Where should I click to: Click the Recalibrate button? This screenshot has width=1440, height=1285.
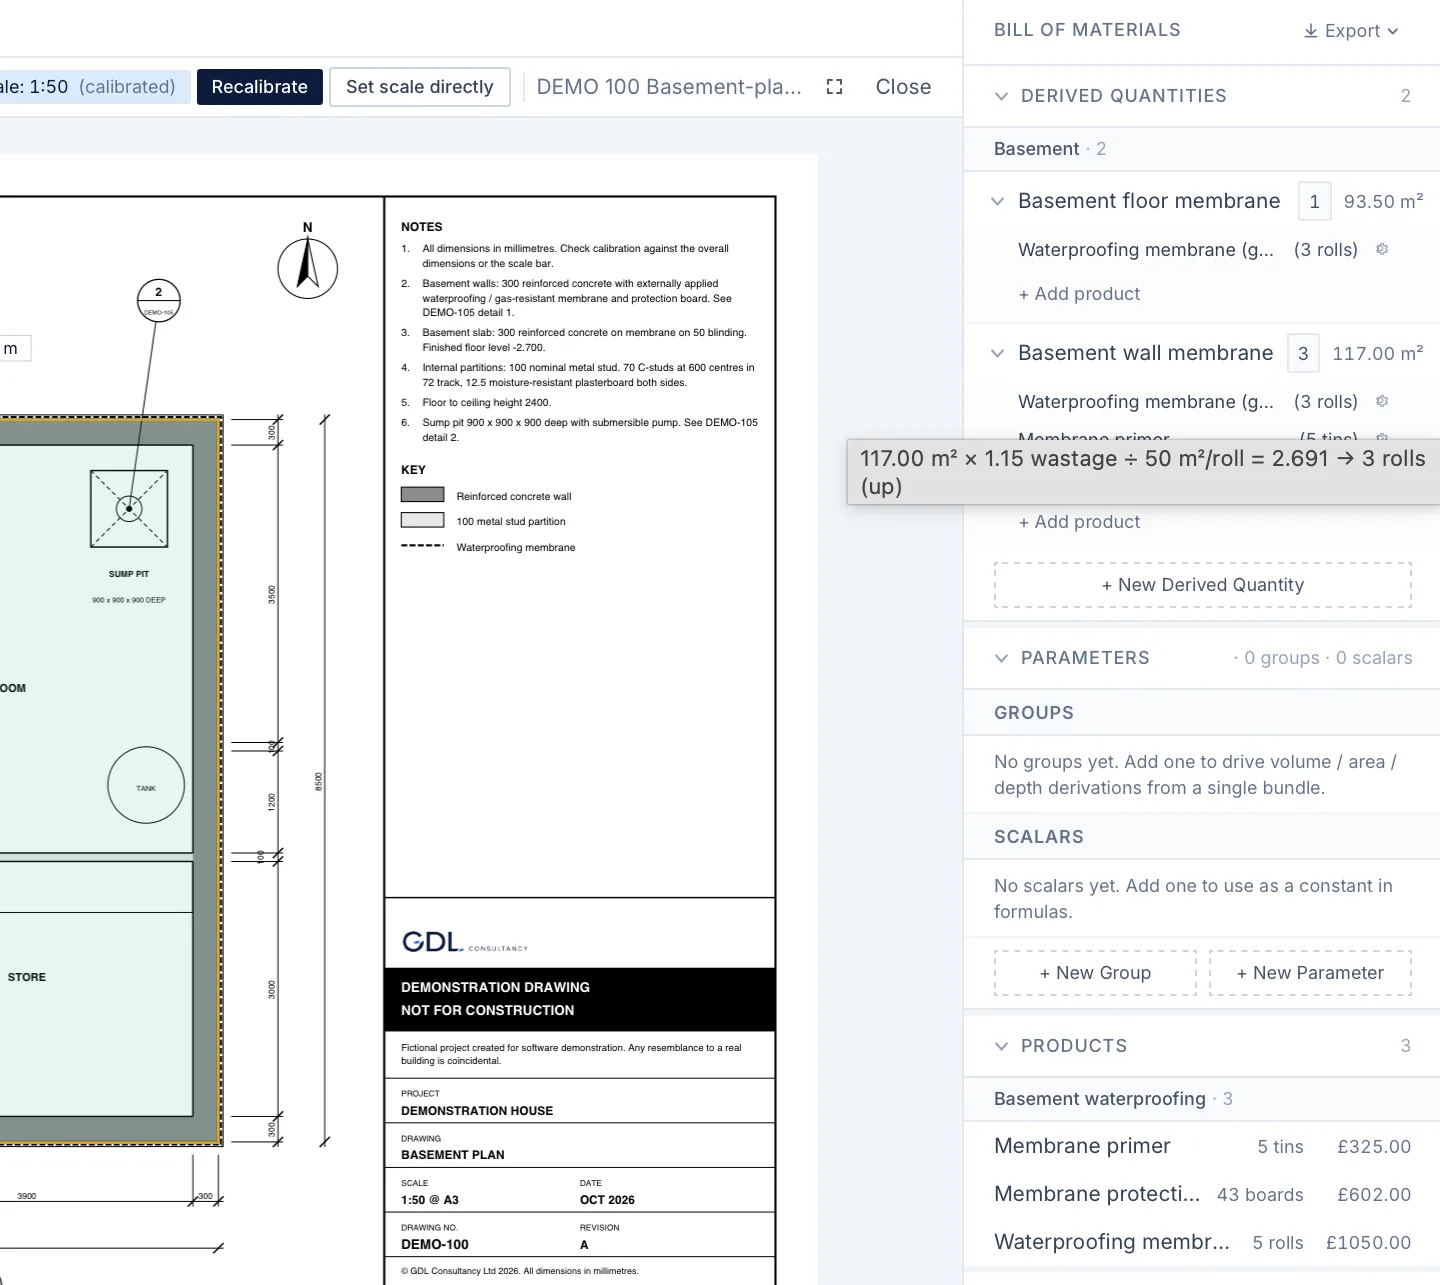tap(259, 87)
